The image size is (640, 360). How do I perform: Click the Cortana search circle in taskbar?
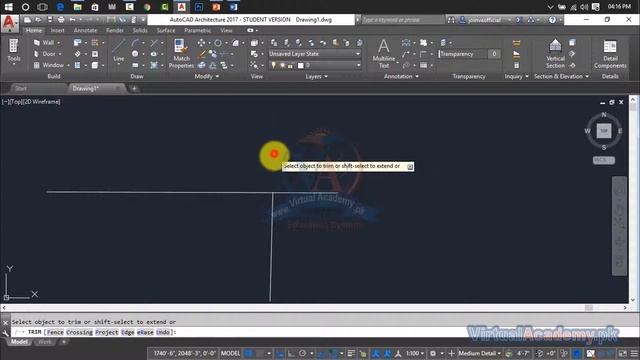click(x=25, y=7)
